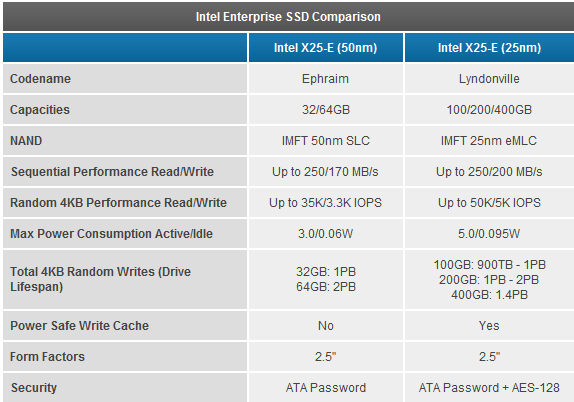Viewport: 574px width, 402px height.
Task: Click the Power Safe Write Cache label
Action: point(79,326)
